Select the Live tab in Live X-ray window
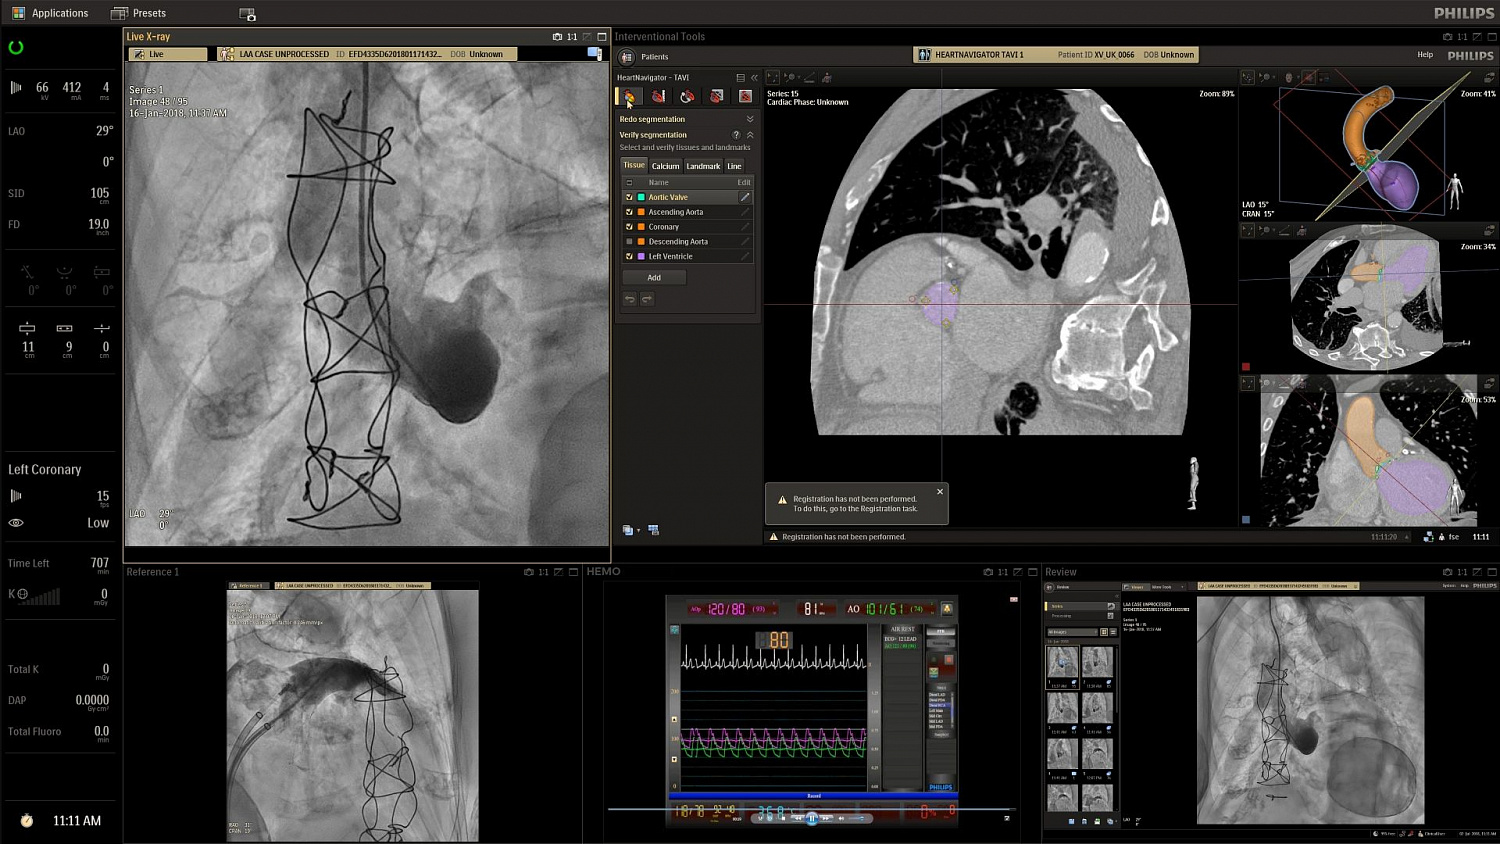 pos(168,54)
